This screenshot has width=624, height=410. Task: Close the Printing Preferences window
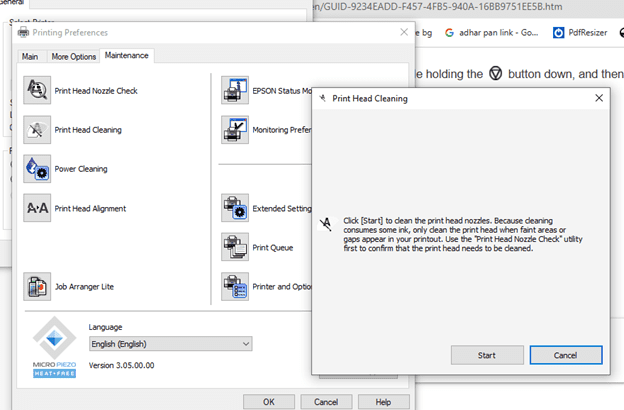click(x=404, y=32)
